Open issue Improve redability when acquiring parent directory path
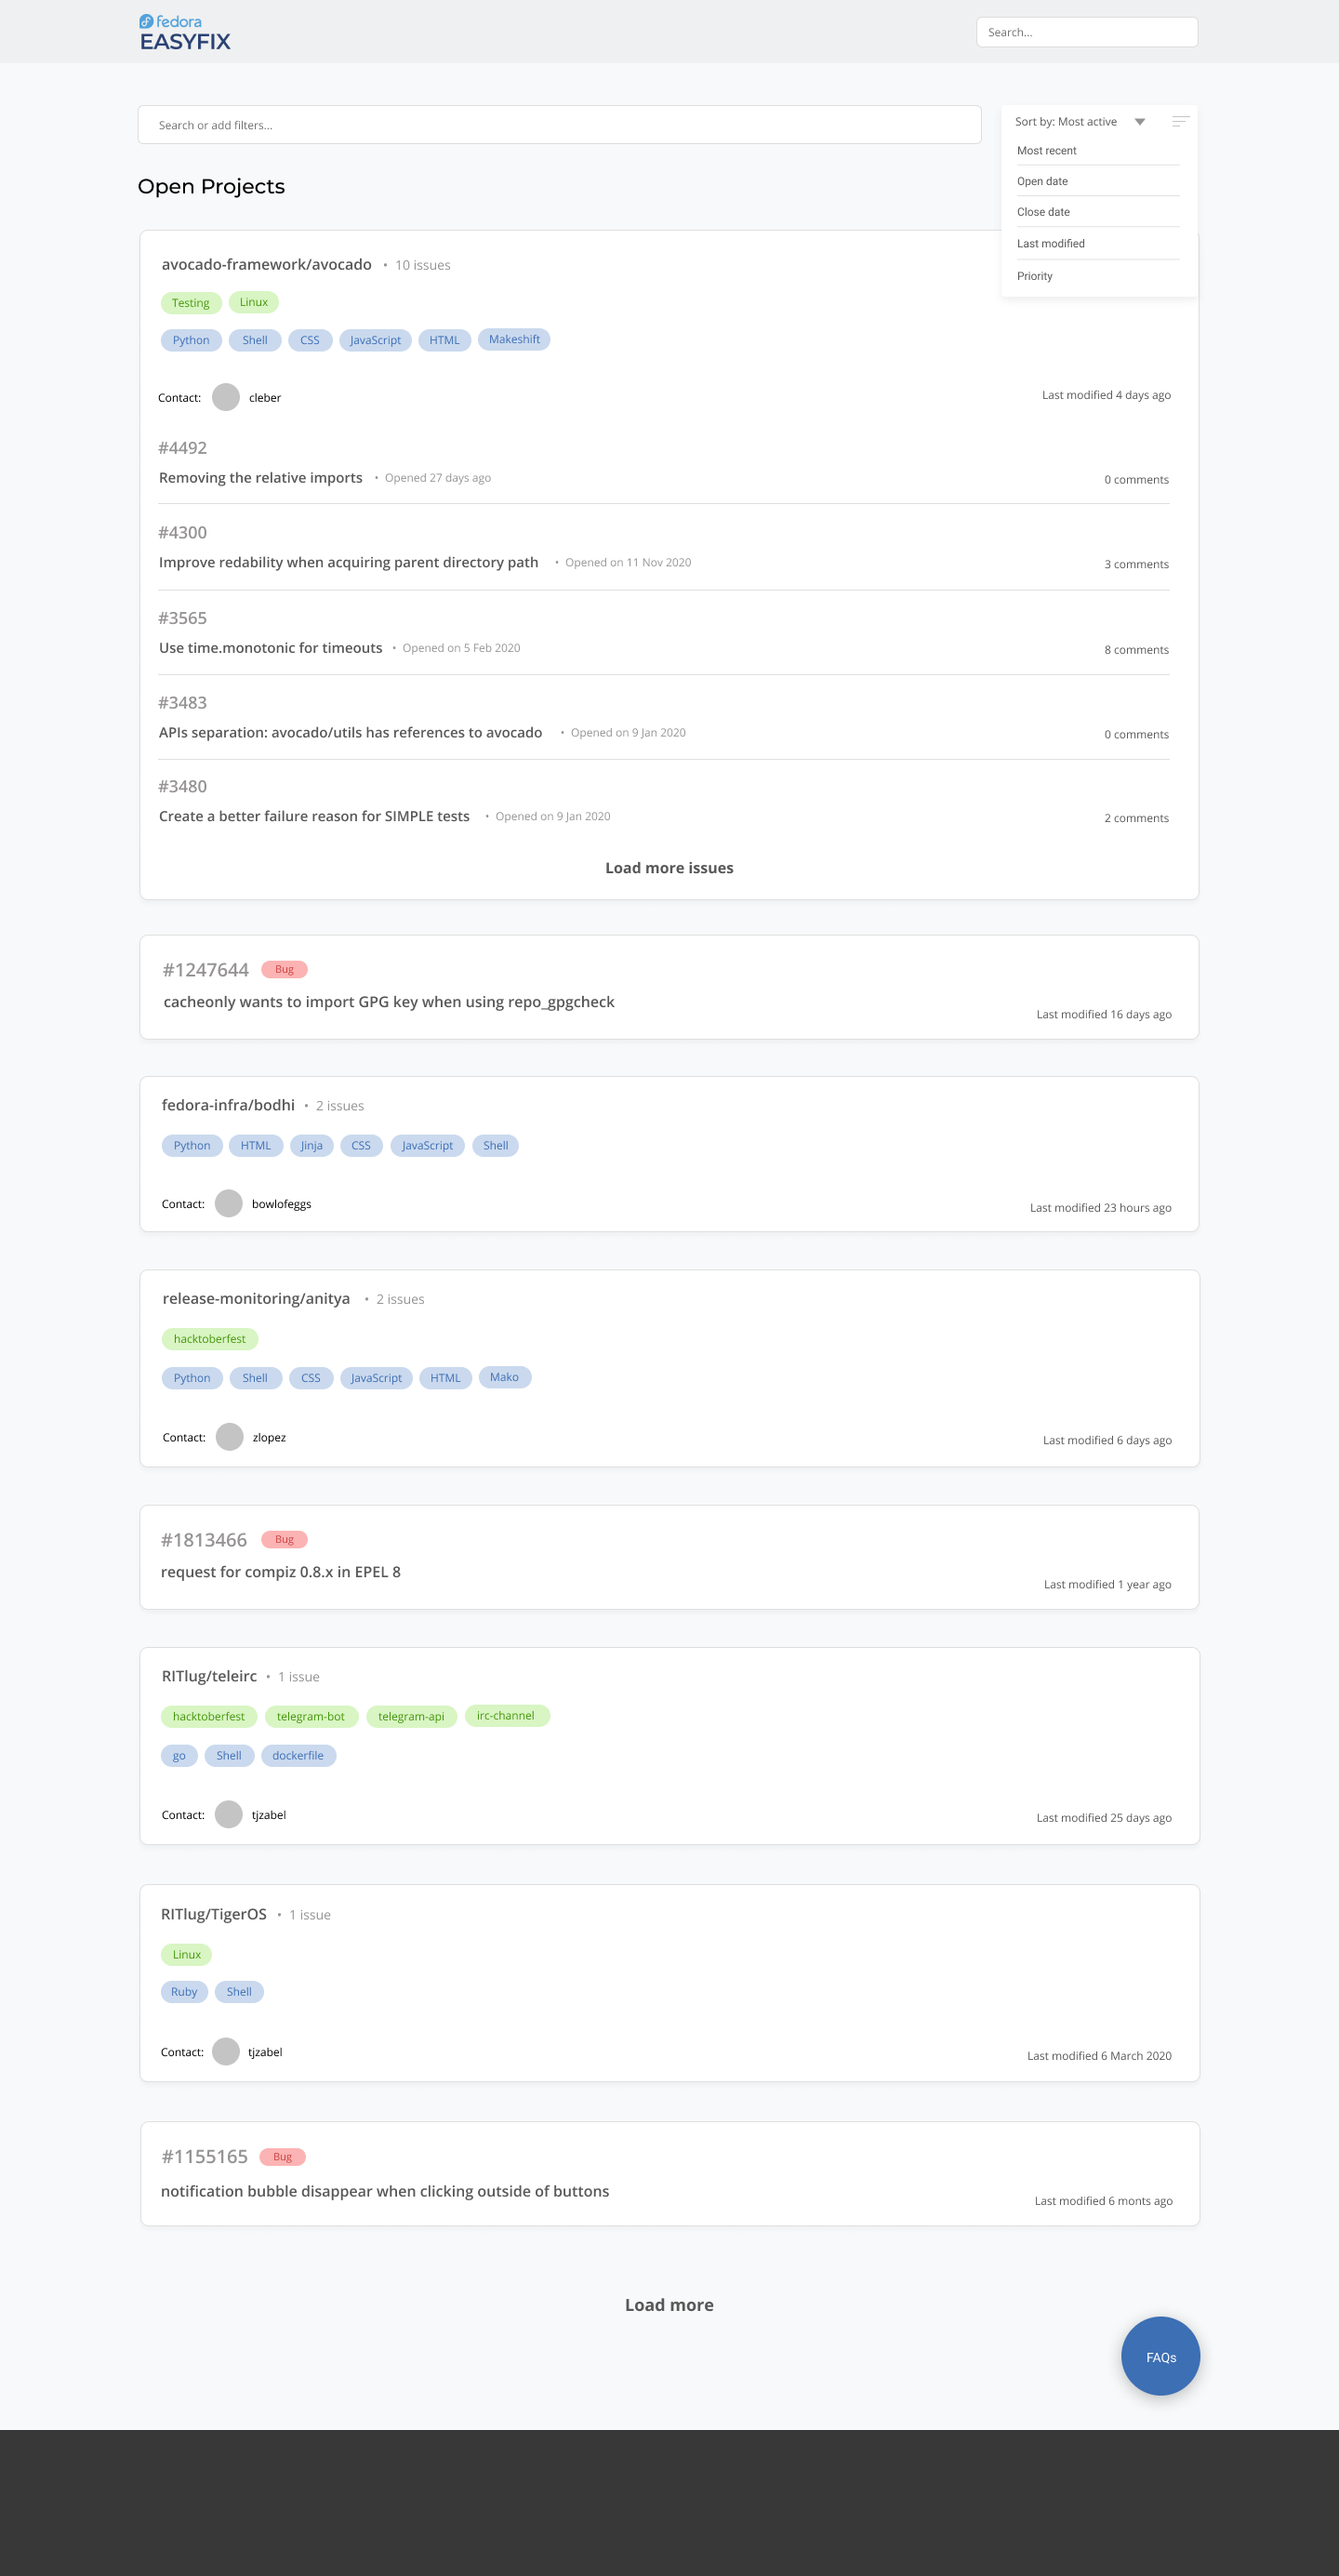The height and width of the screenshot is (2576, 1339). point(348,563)
